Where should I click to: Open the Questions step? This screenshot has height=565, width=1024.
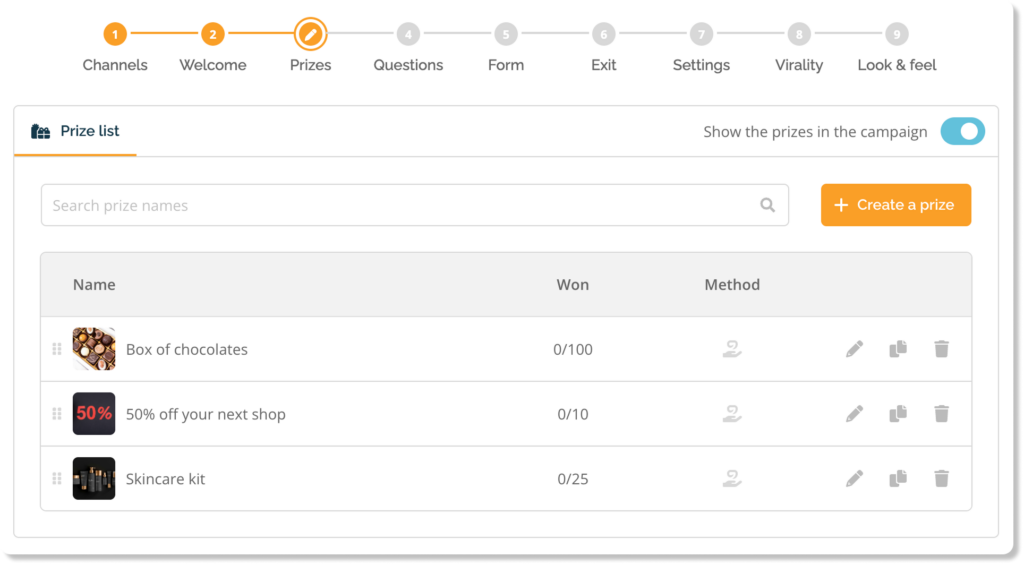[x=408, y=35]
